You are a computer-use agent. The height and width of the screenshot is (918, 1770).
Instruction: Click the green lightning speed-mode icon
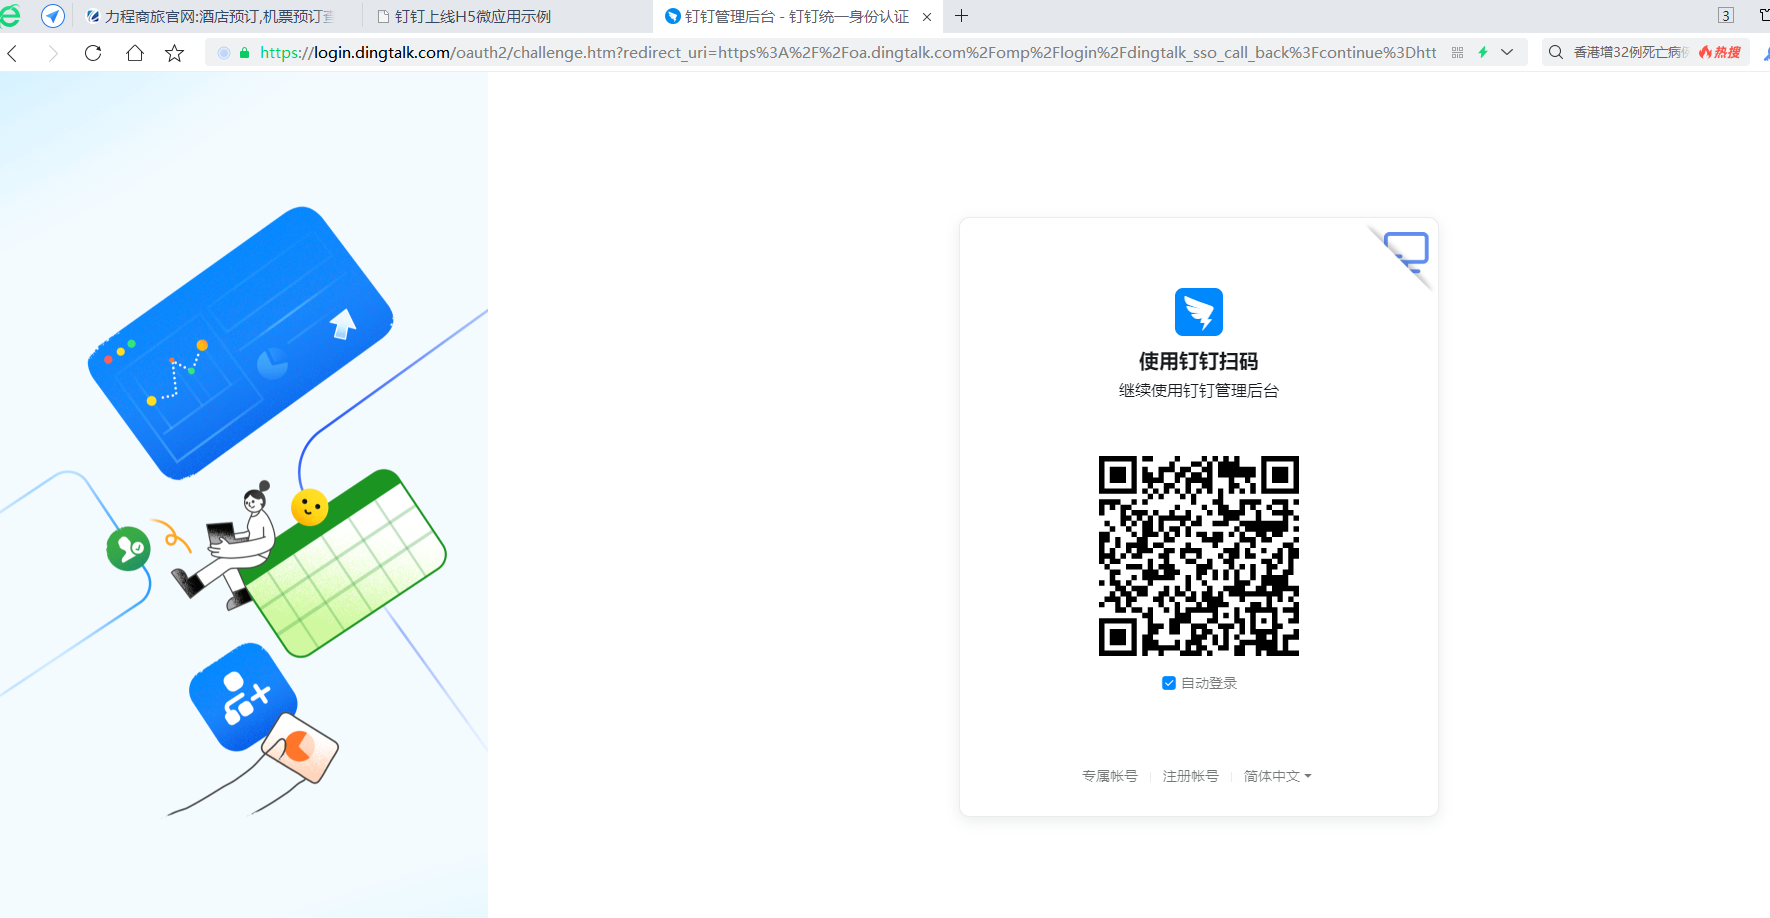[1483, 53]
